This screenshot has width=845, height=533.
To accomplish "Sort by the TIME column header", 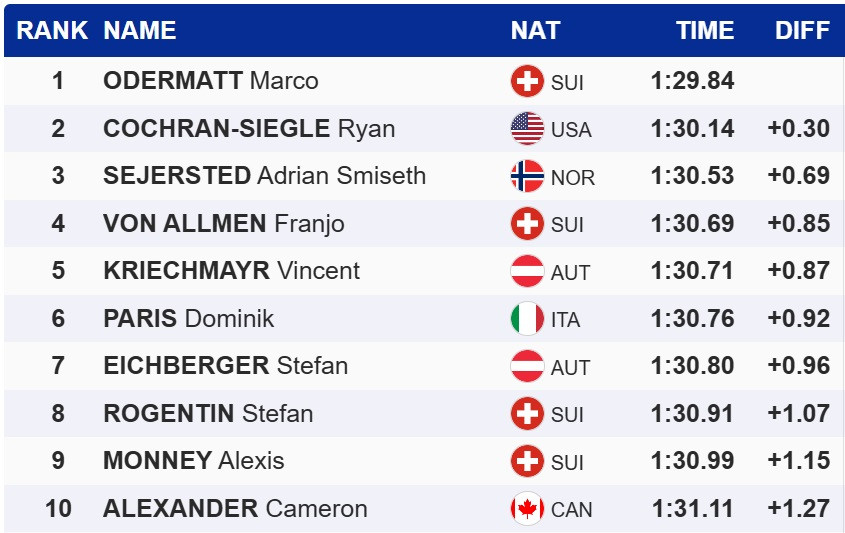I will [705, 30].
